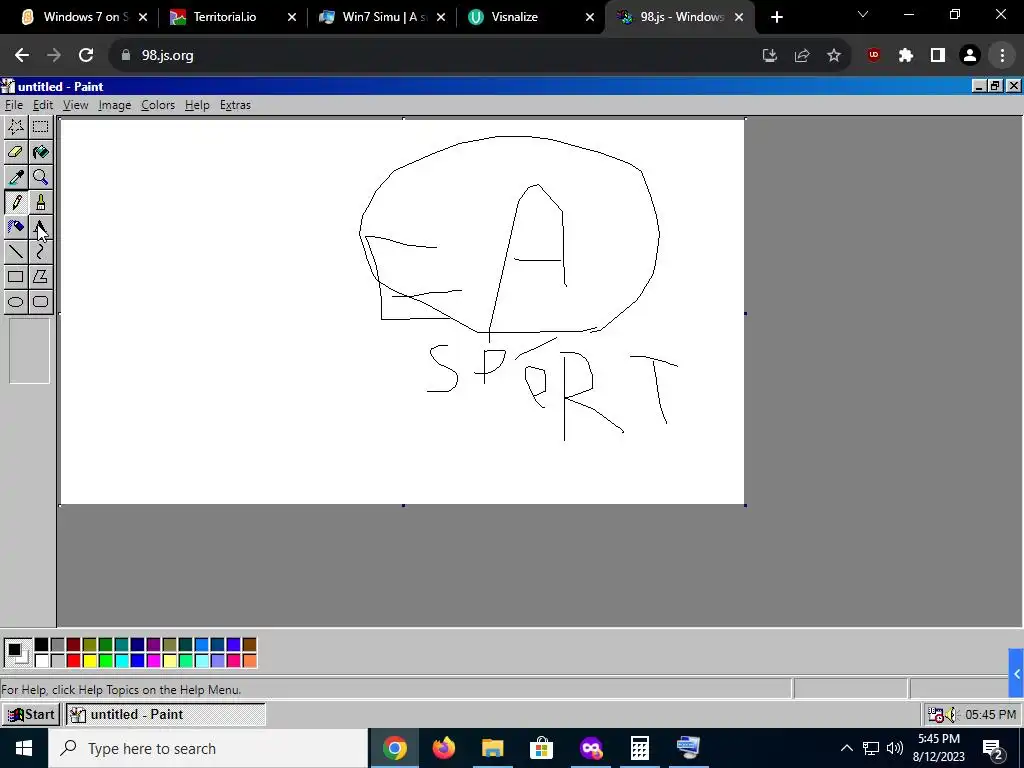Go back using the browser back arrow
Image resolution: width=1024 pixels, height=768 pixels.
22,55
